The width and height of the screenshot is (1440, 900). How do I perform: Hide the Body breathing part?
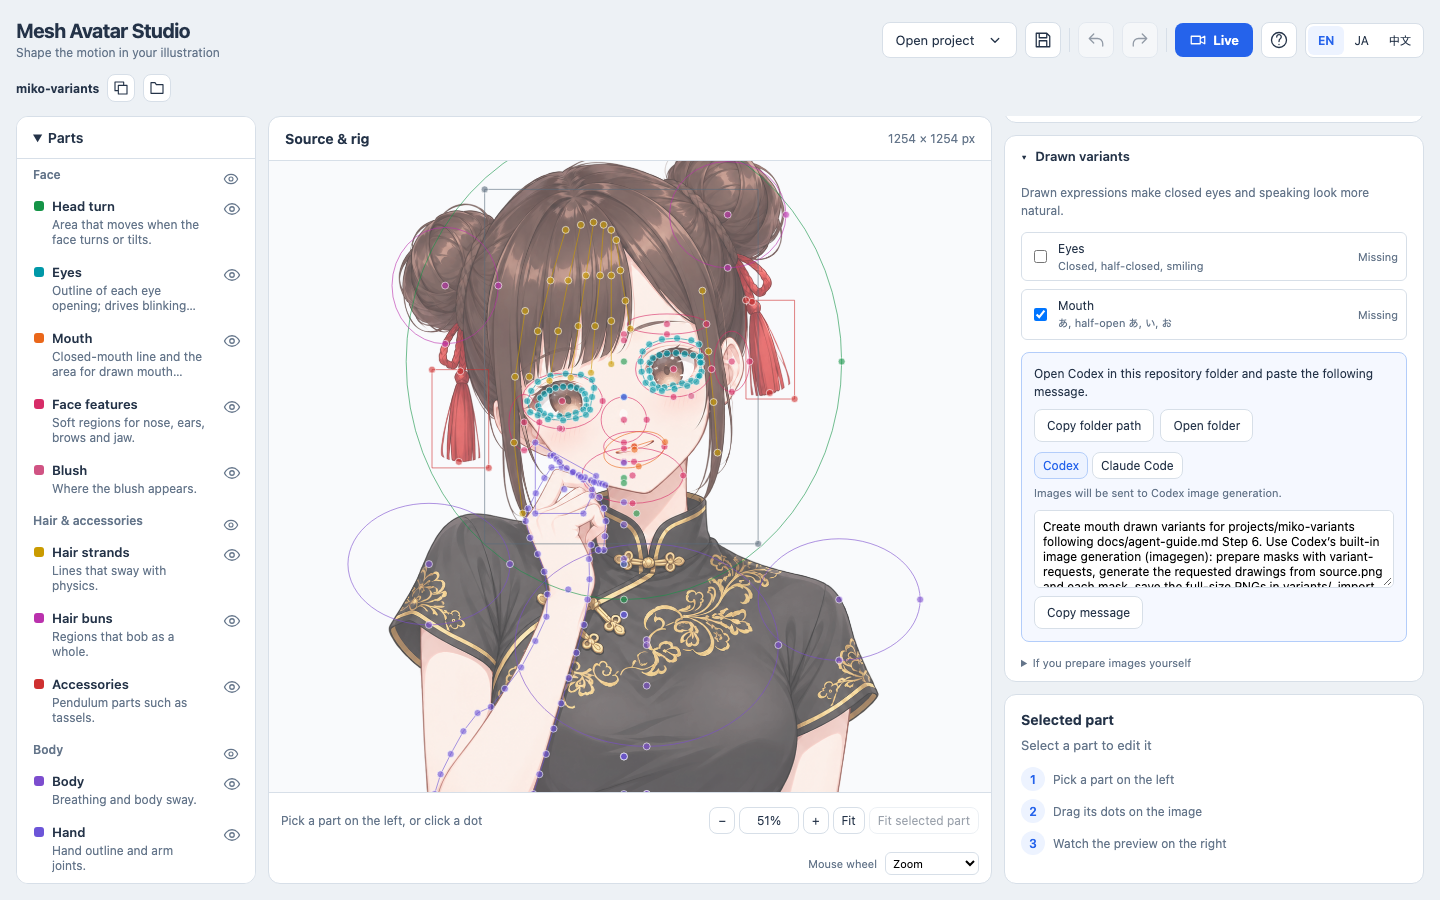coord(232,784)
